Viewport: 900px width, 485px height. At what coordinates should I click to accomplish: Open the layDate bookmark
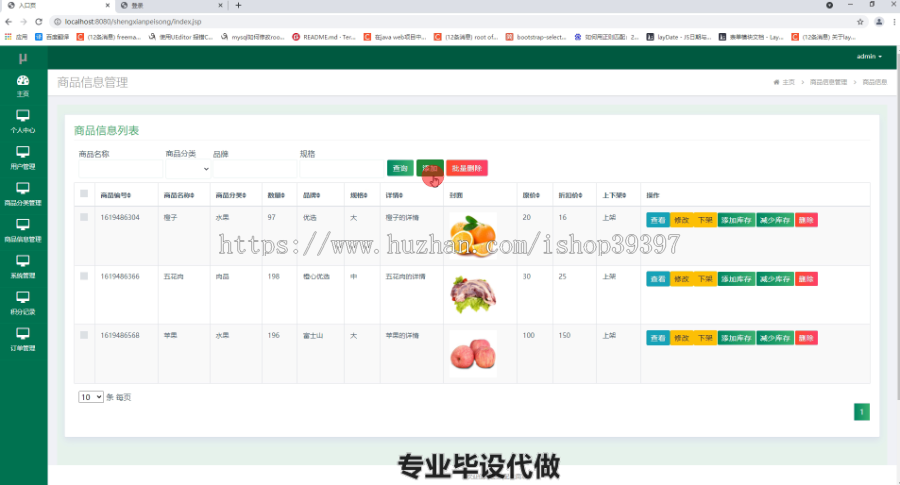[x=678, y=37]
